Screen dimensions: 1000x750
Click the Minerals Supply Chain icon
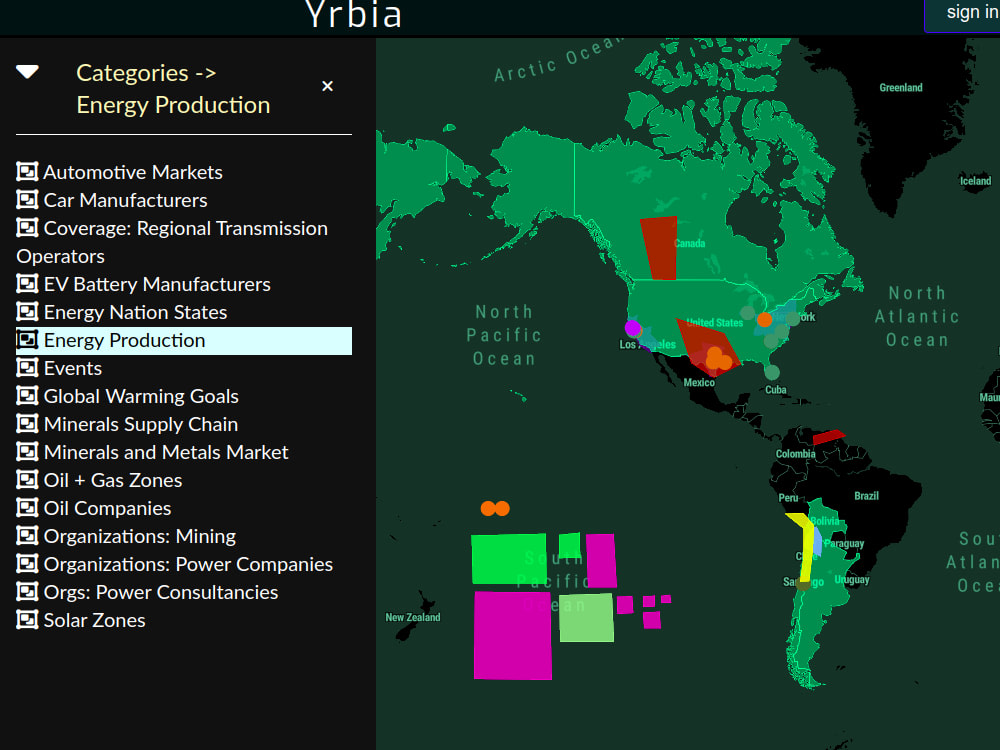point(26,423)
